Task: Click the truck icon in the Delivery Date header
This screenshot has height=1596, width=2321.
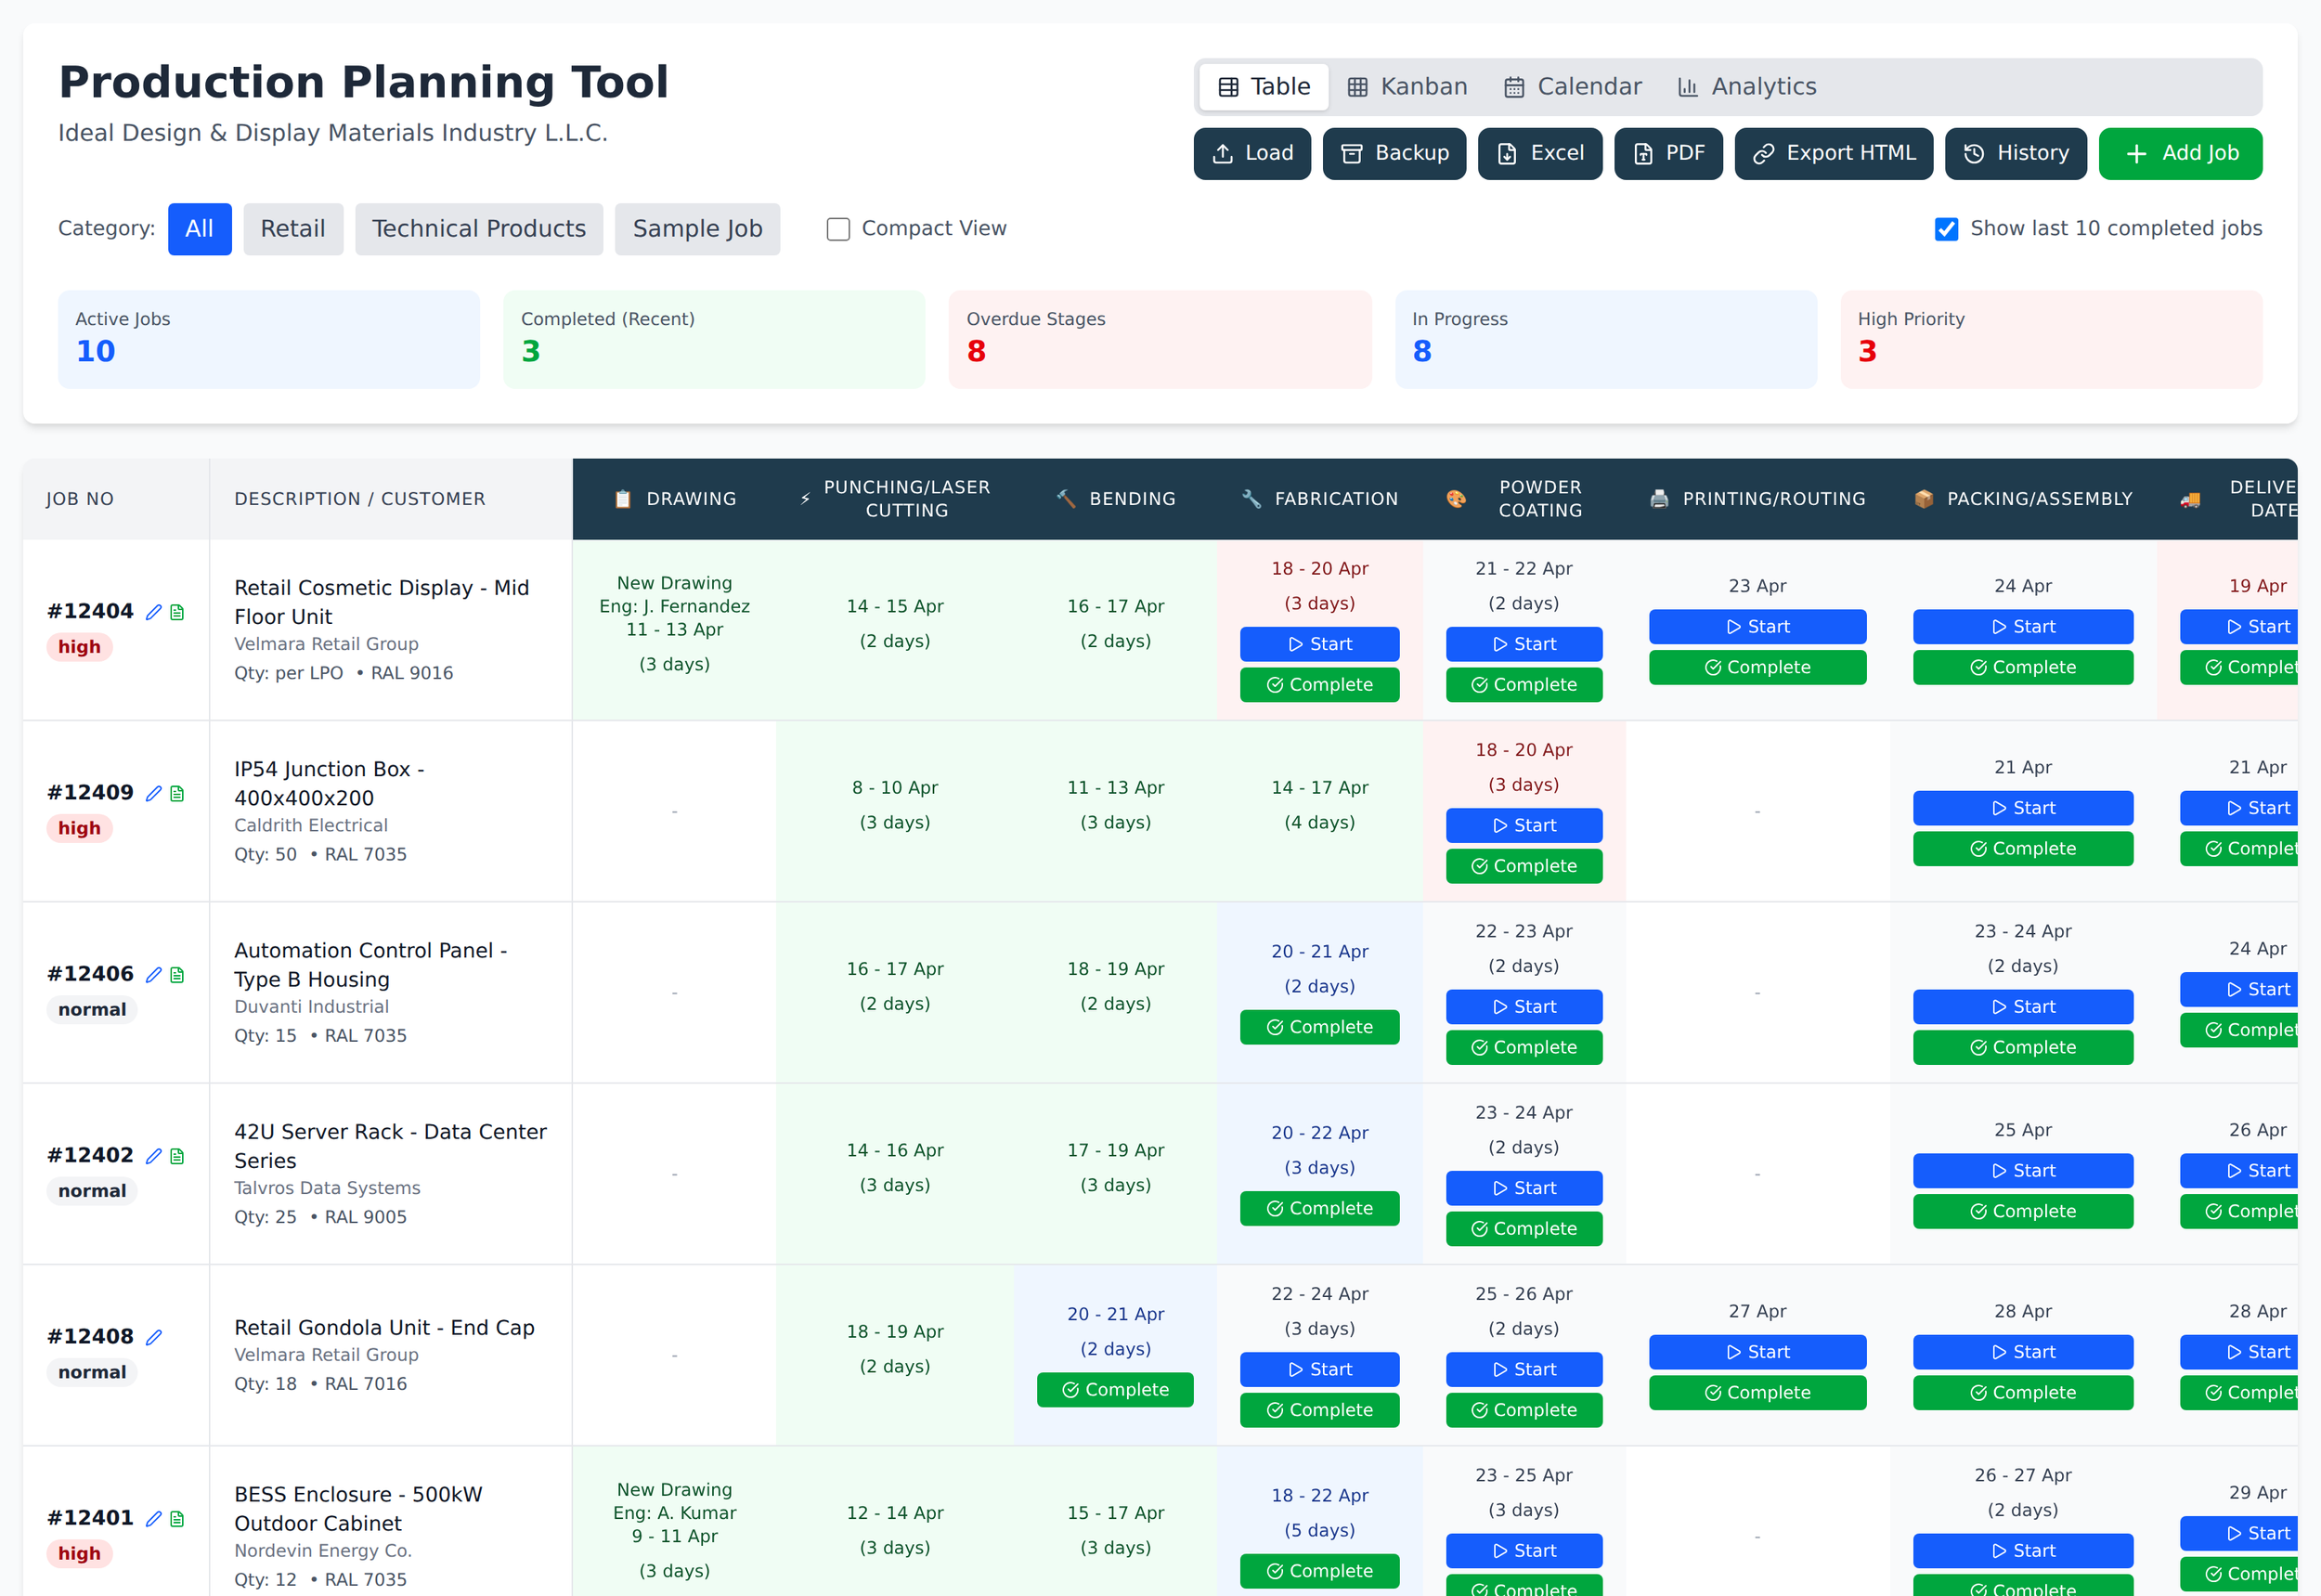Action: tap(2190, 498)
